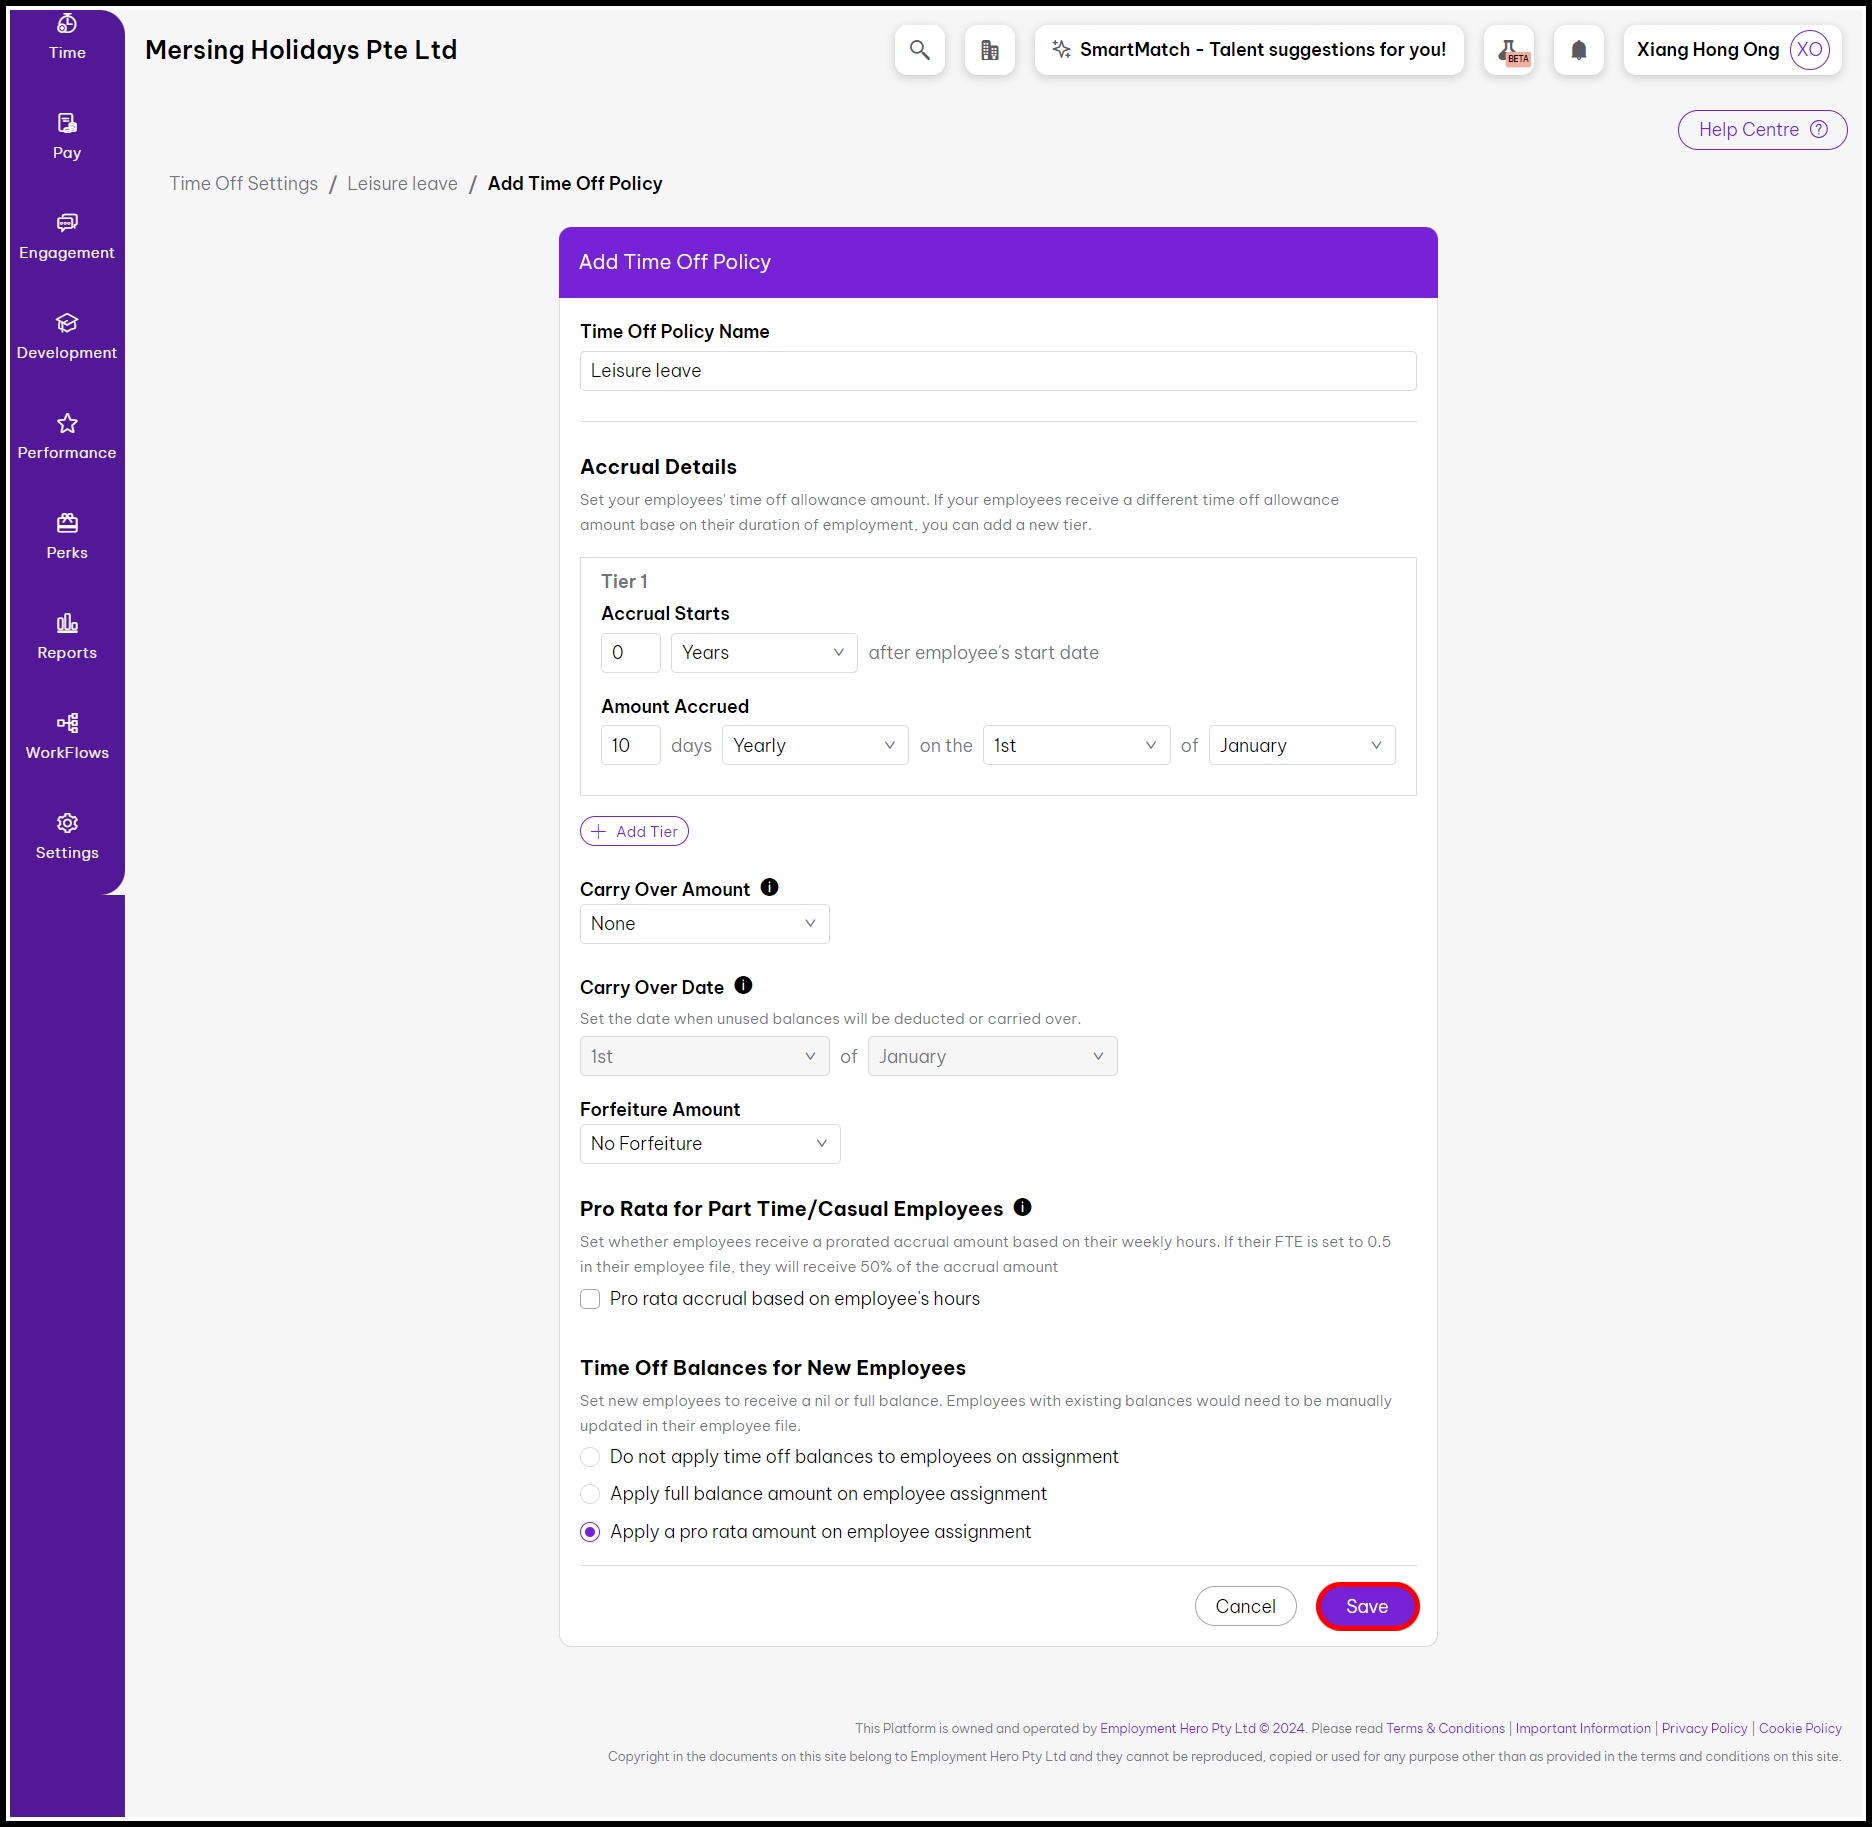
Task: Open the Yearly accrual frequency dropdown
Action: tap(814, 746)
